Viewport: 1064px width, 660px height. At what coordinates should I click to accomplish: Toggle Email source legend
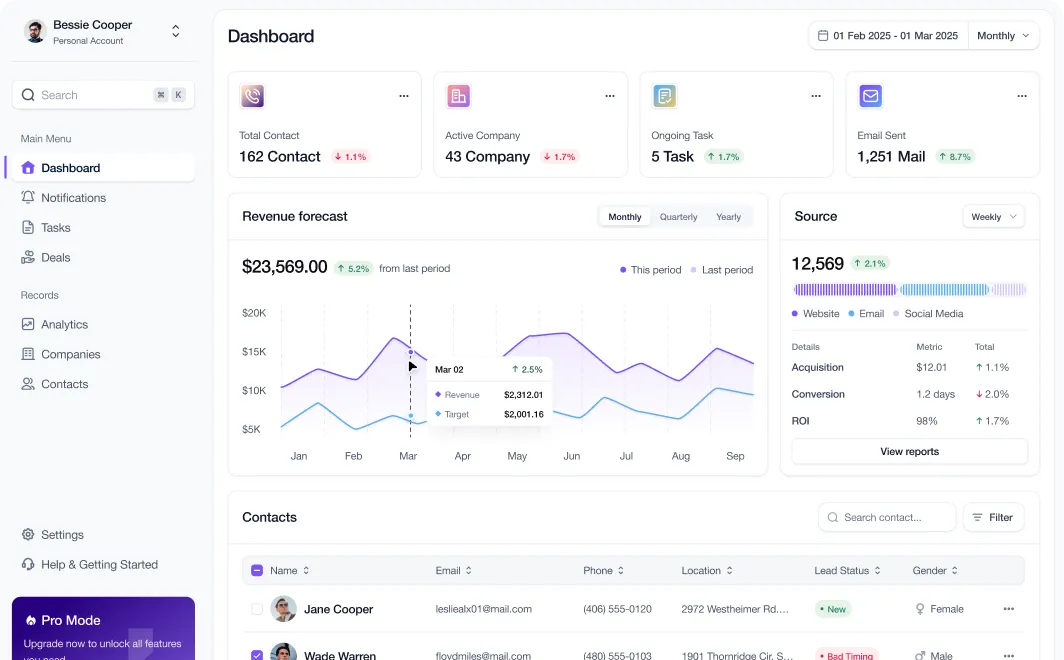(x=866, y=313)
